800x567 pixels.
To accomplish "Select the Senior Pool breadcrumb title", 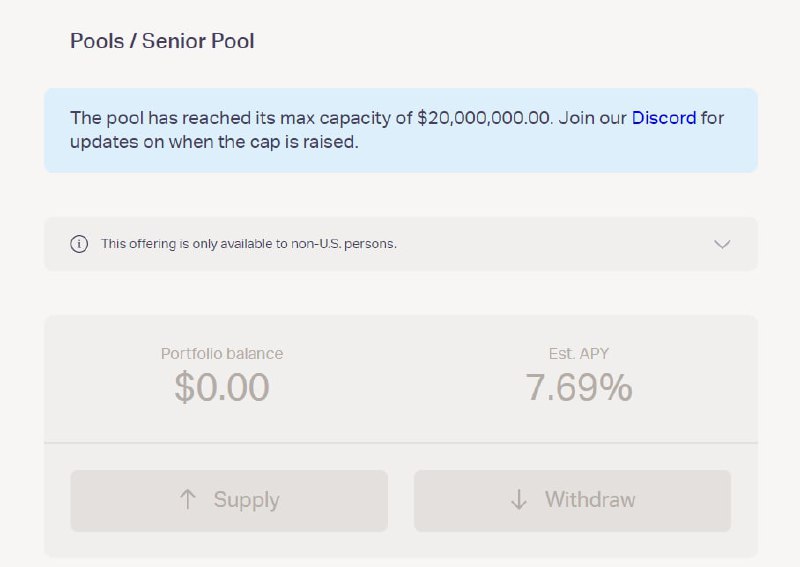I will tap(198, 41).
